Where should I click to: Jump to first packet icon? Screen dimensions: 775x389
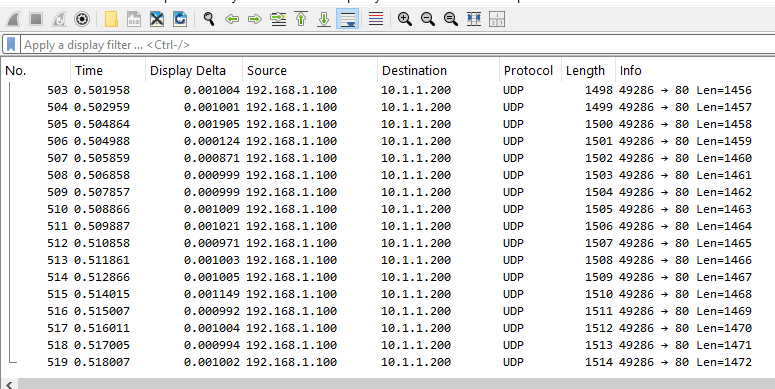pos(301,19)
